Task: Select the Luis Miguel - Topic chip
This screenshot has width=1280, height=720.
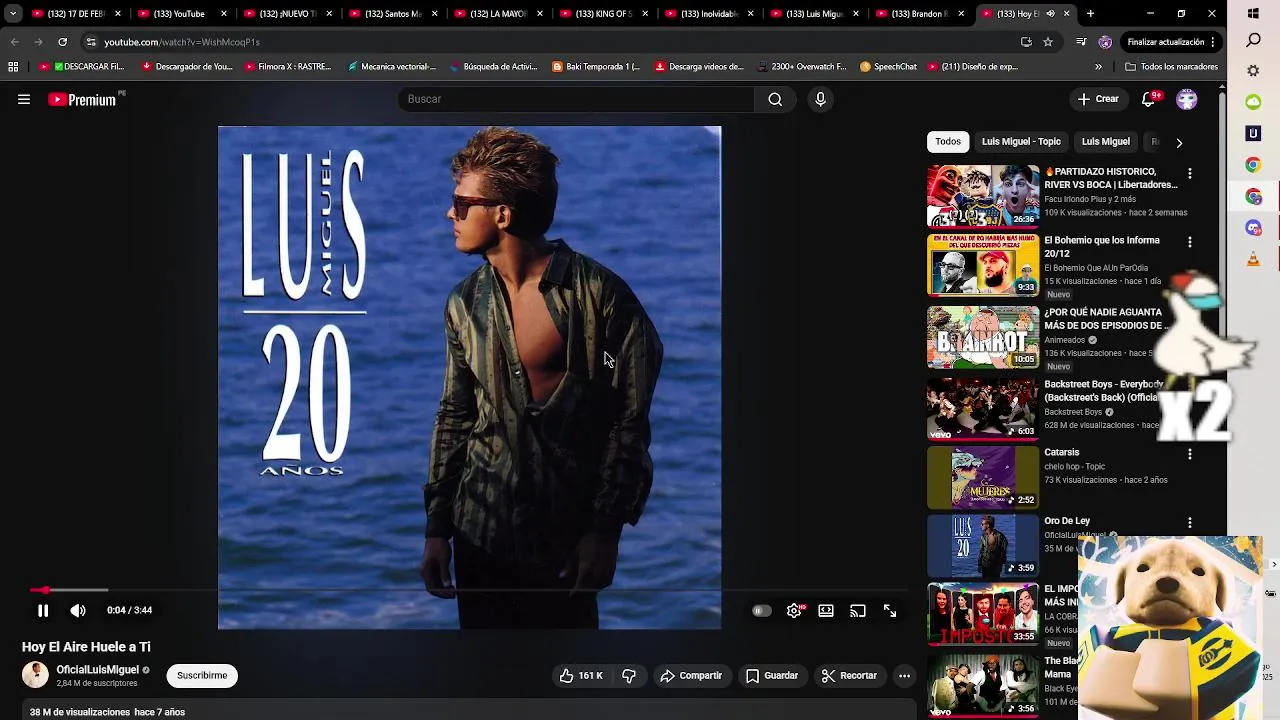Action: point(1021,142)
